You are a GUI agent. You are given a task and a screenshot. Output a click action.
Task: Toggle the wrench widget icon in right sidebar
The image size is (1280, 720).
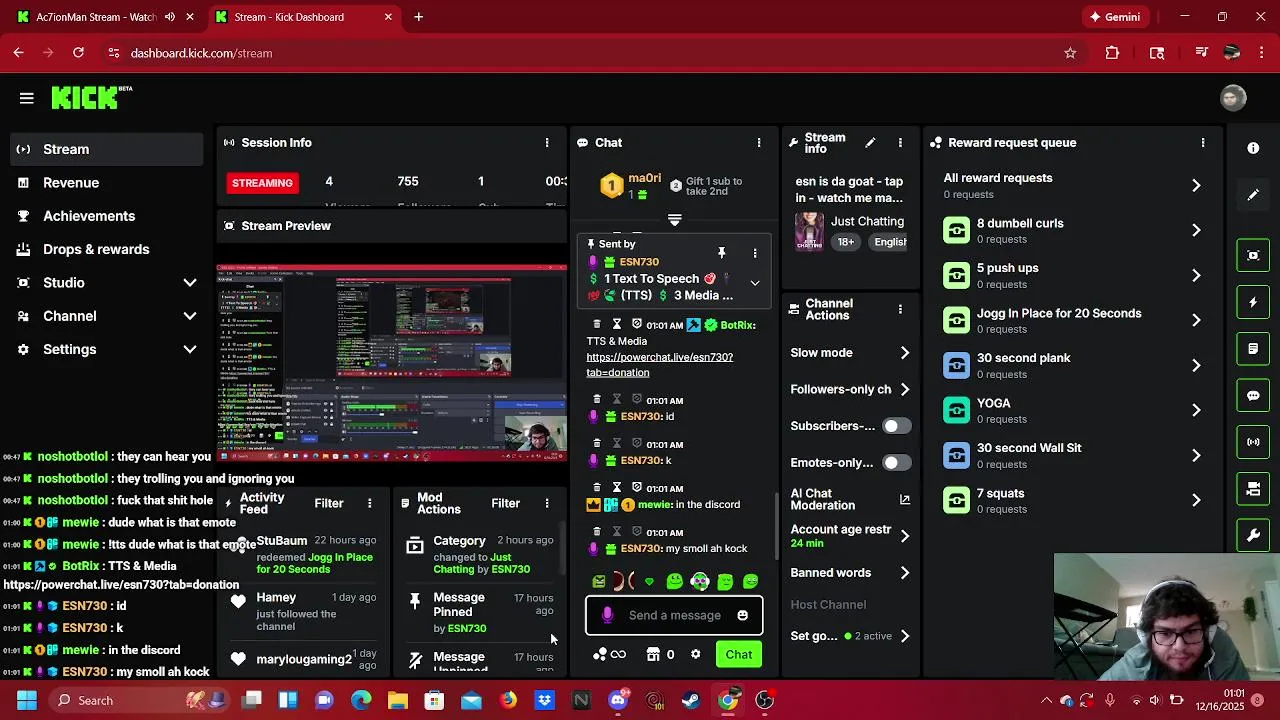coord(1253,536)
